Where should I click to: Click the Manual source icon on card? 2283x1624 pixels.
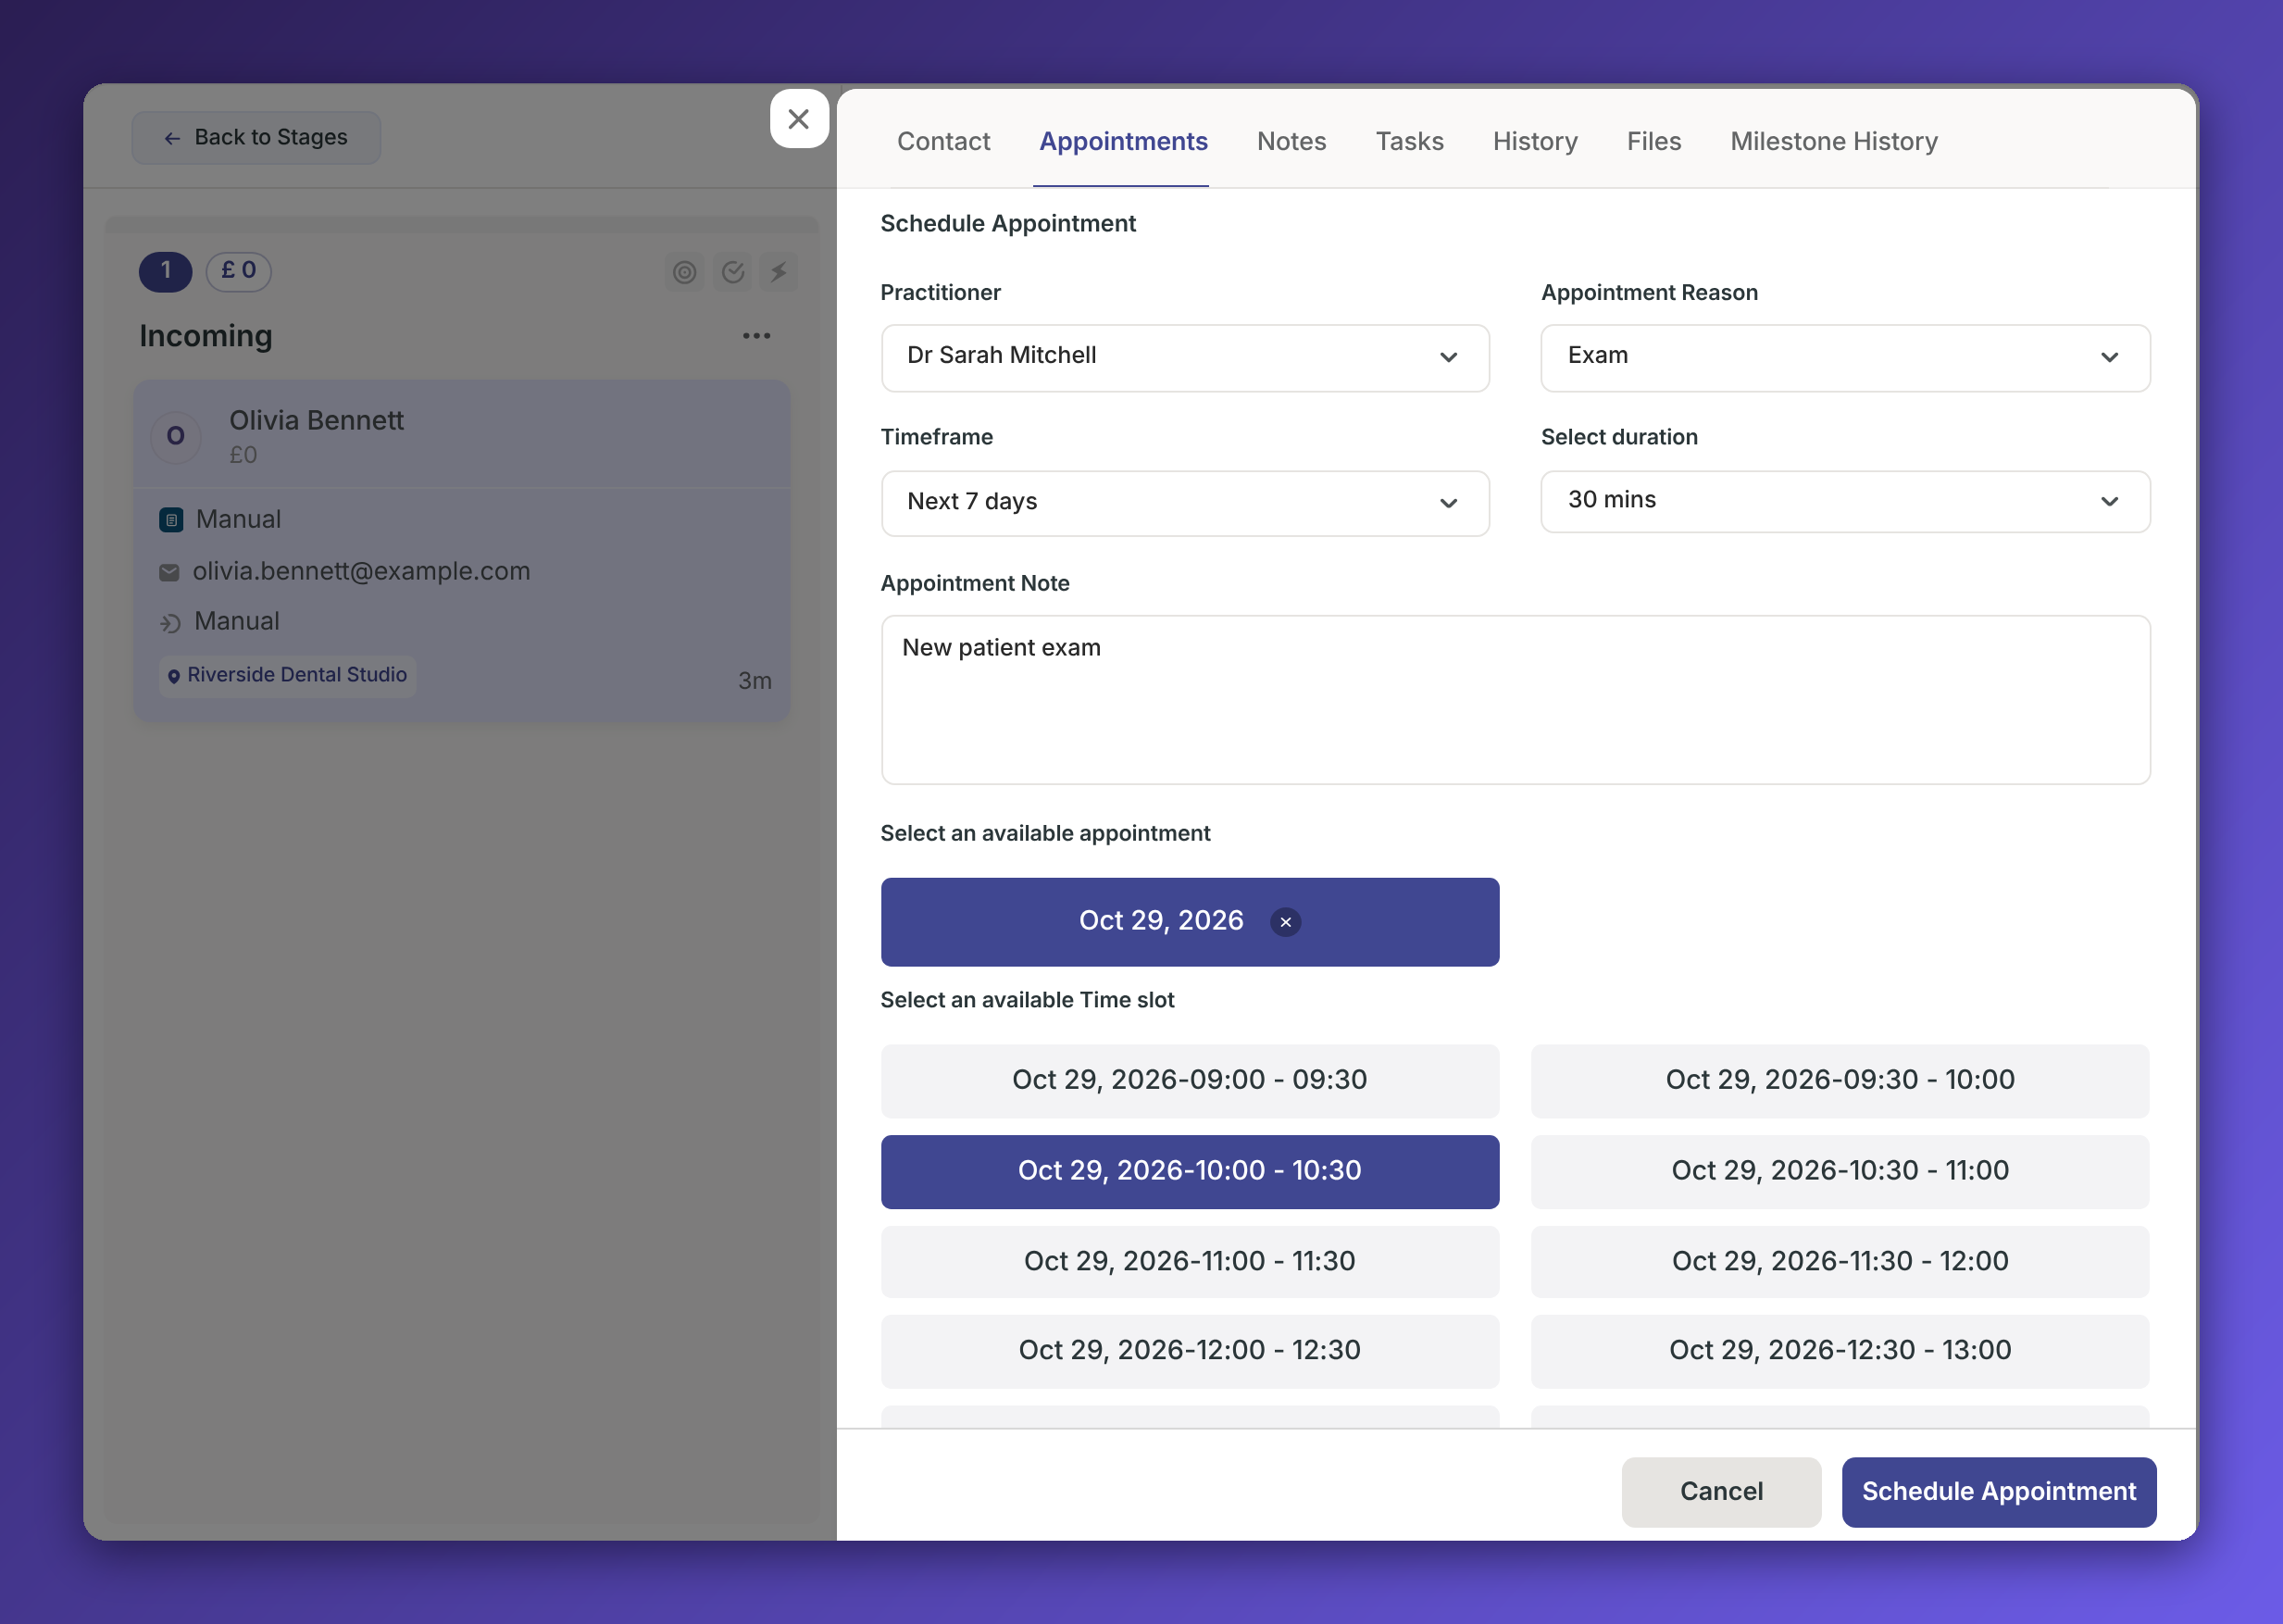pyautogui.click(x=171, y=520)
